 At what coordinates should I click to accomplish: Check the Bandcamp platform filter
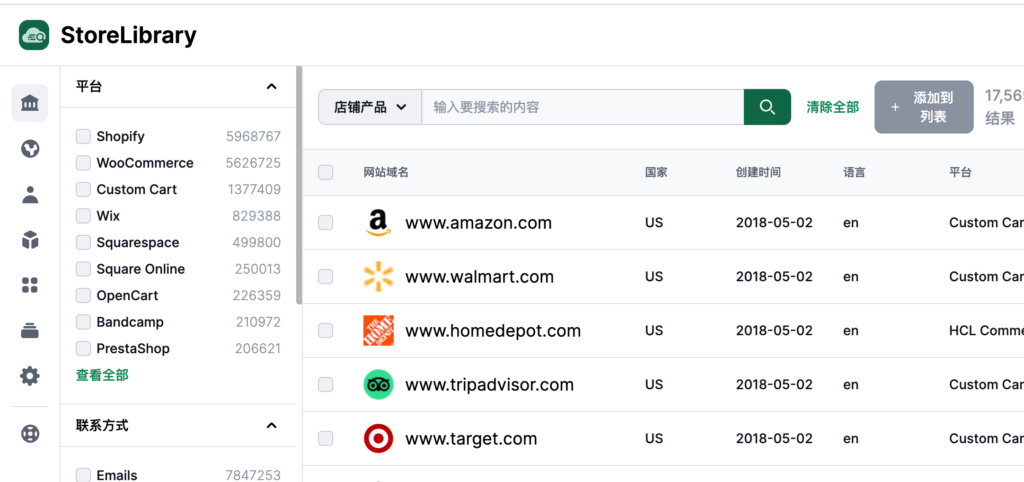click(x=83, y=322)
